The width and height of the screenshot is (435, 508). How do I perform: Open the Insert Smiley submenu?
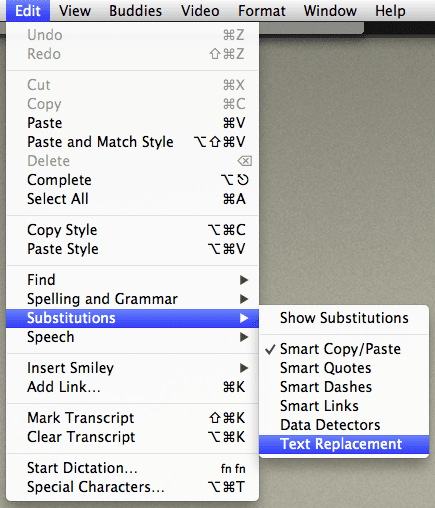pyautogui.click(x=132, y=368)
